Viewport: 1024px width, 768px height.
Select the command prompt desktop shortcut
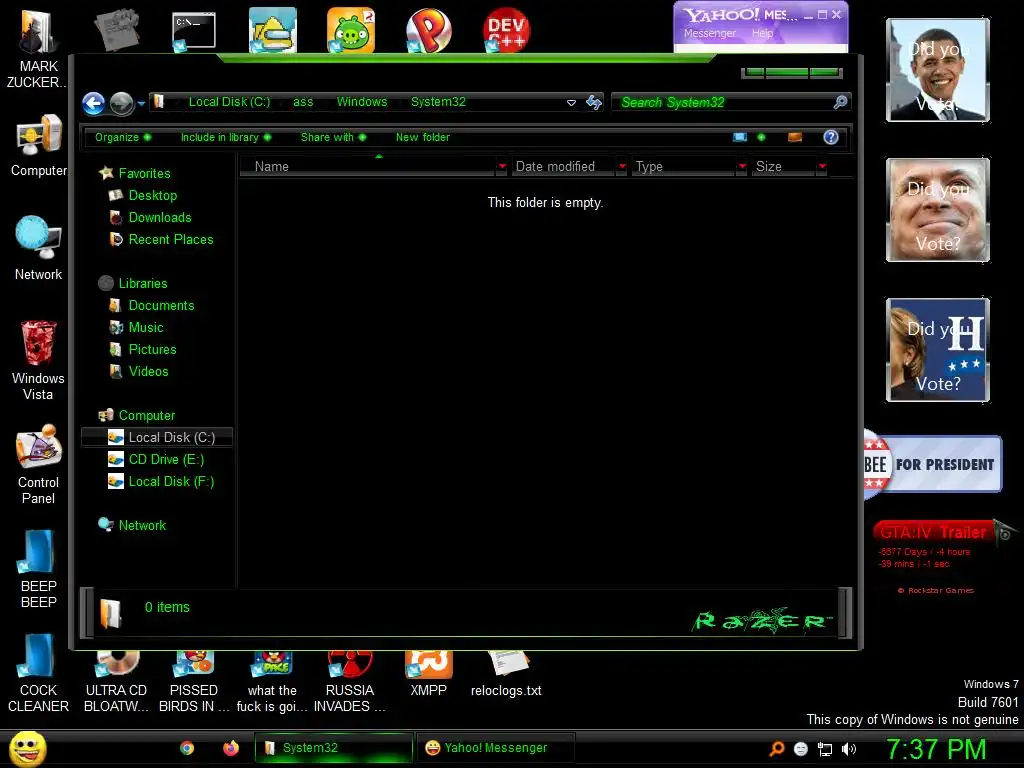[x=193, y=31]
